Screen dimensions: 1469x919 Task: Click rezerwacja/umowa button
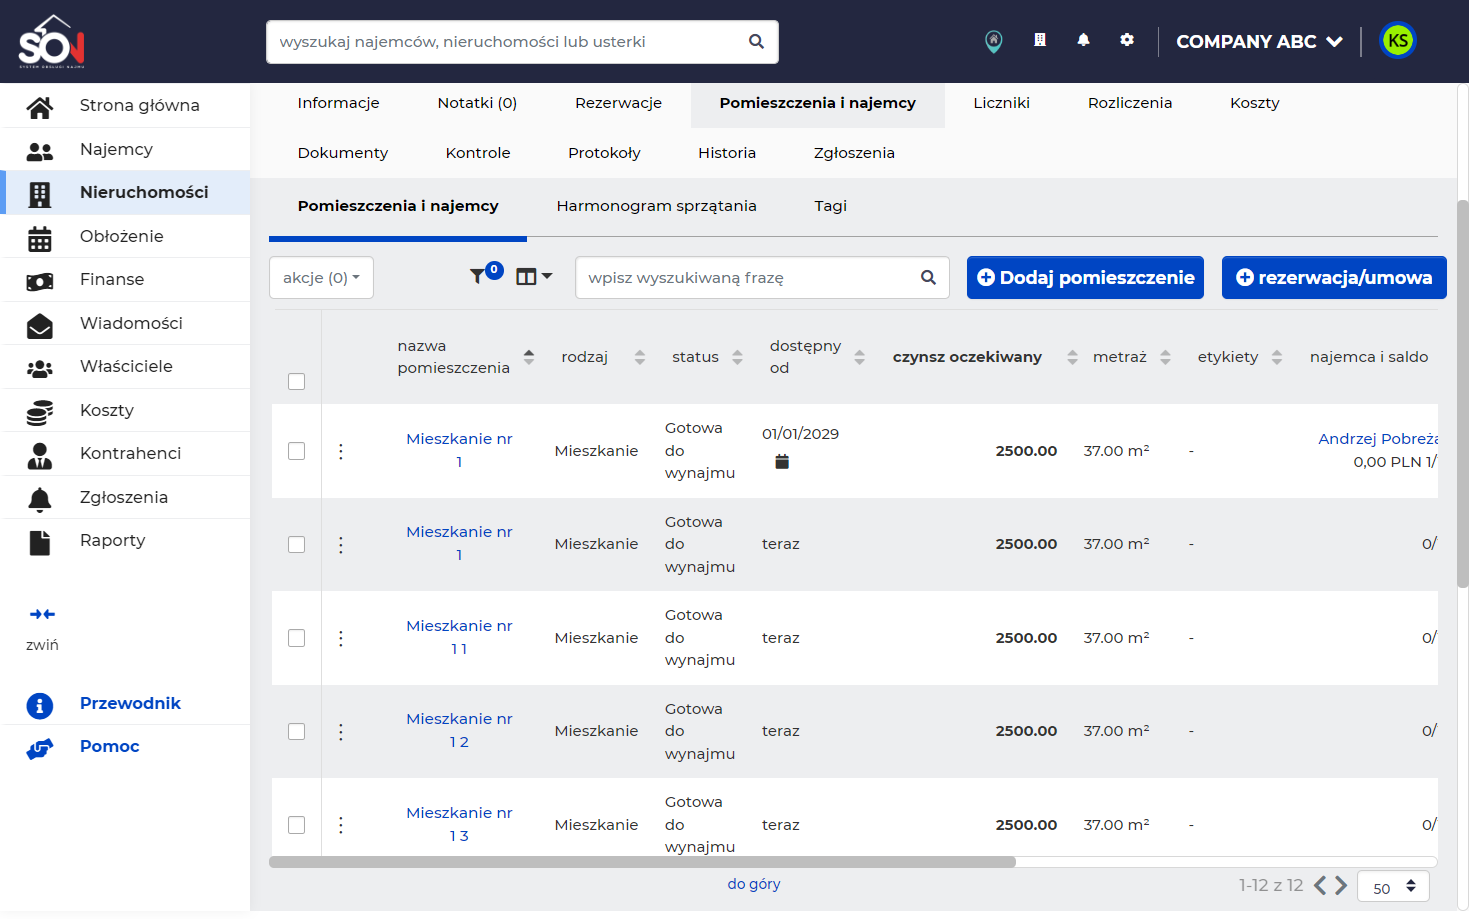click(x=1334, y=278)
